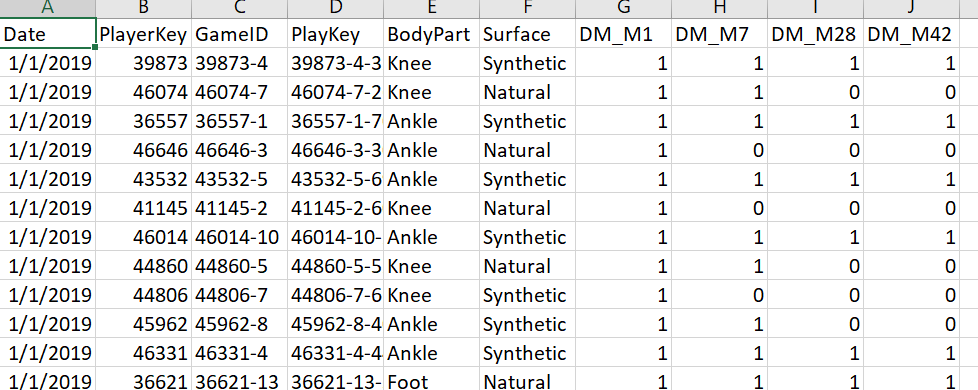Select column H header
The width and height of the screenshot is (978, 390).
[x=720, y=8]
